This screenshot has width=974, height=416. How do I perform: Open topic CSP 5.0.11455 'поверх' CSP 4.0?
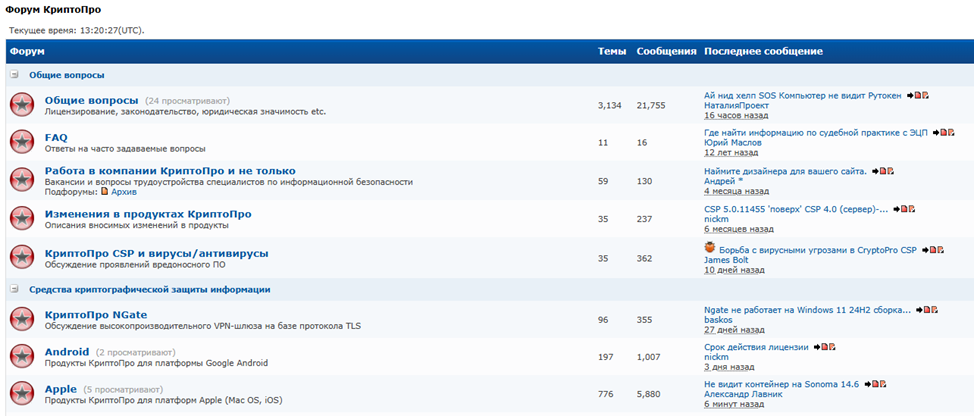pos(796,209)
